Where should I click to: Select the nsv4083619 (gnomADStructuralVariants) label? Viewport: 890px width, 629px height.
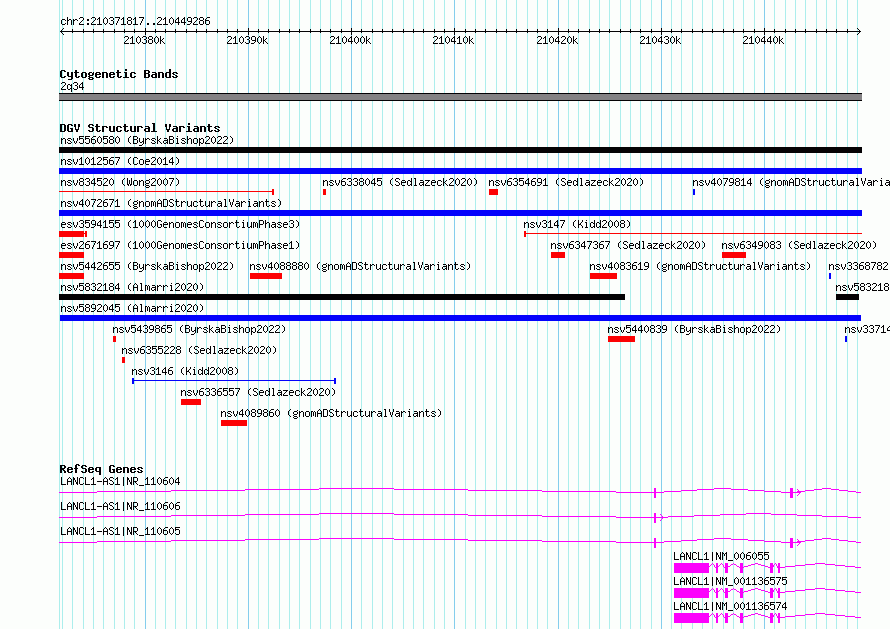[x=700, y=266]
